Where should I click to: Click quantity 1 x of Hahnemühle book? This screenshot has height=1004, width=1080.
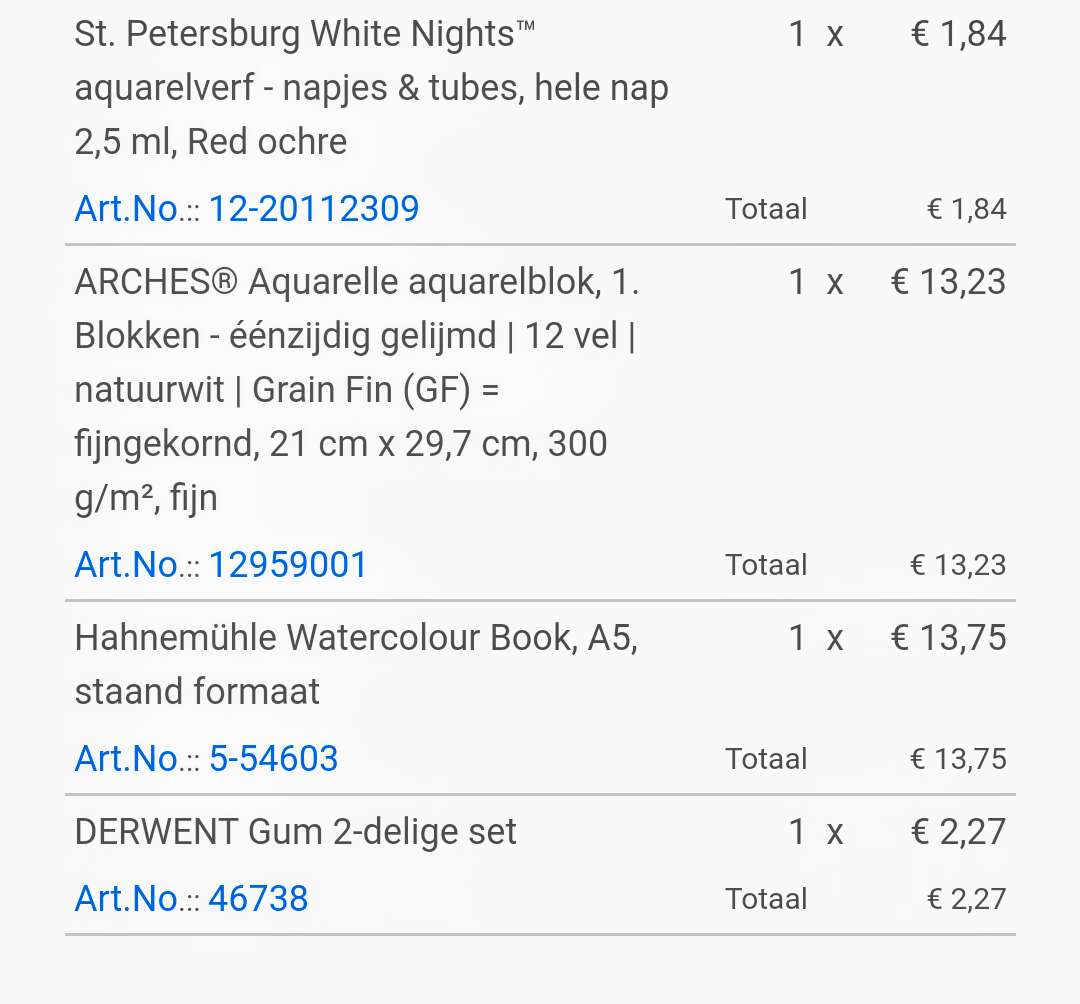coord(816,638)
